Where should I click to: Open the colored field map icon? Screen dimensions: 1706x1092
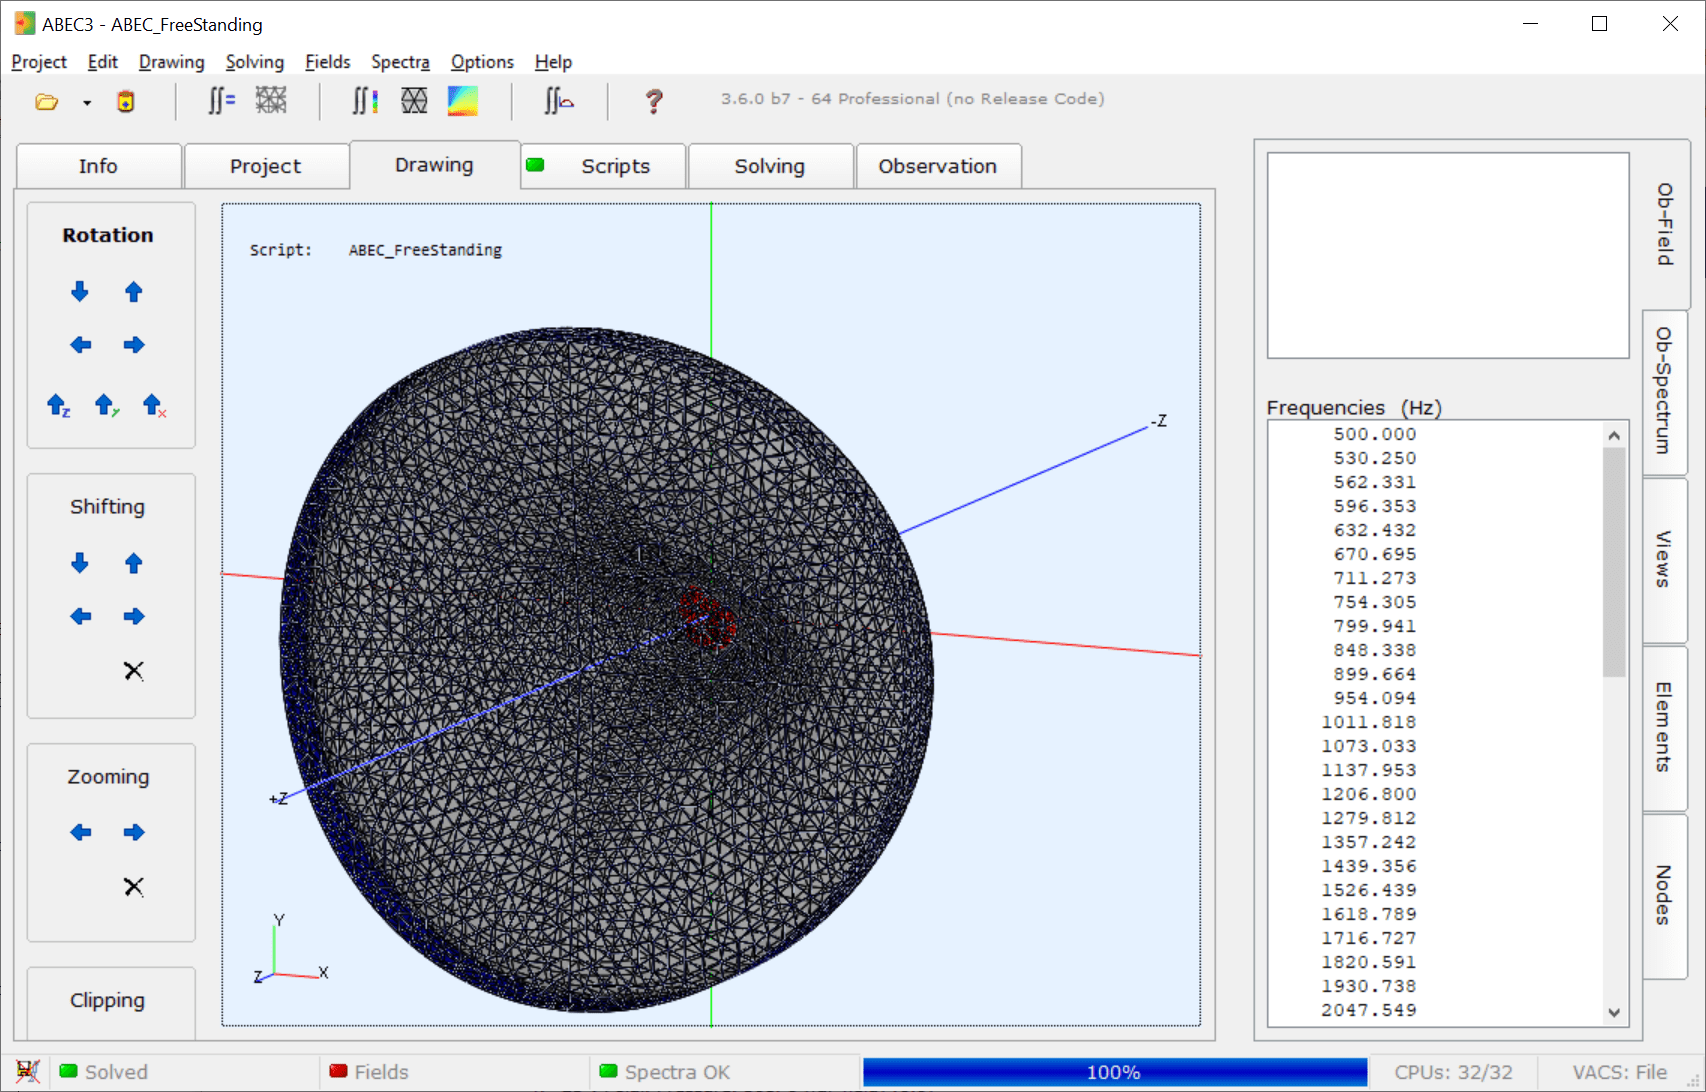point(462,100)
